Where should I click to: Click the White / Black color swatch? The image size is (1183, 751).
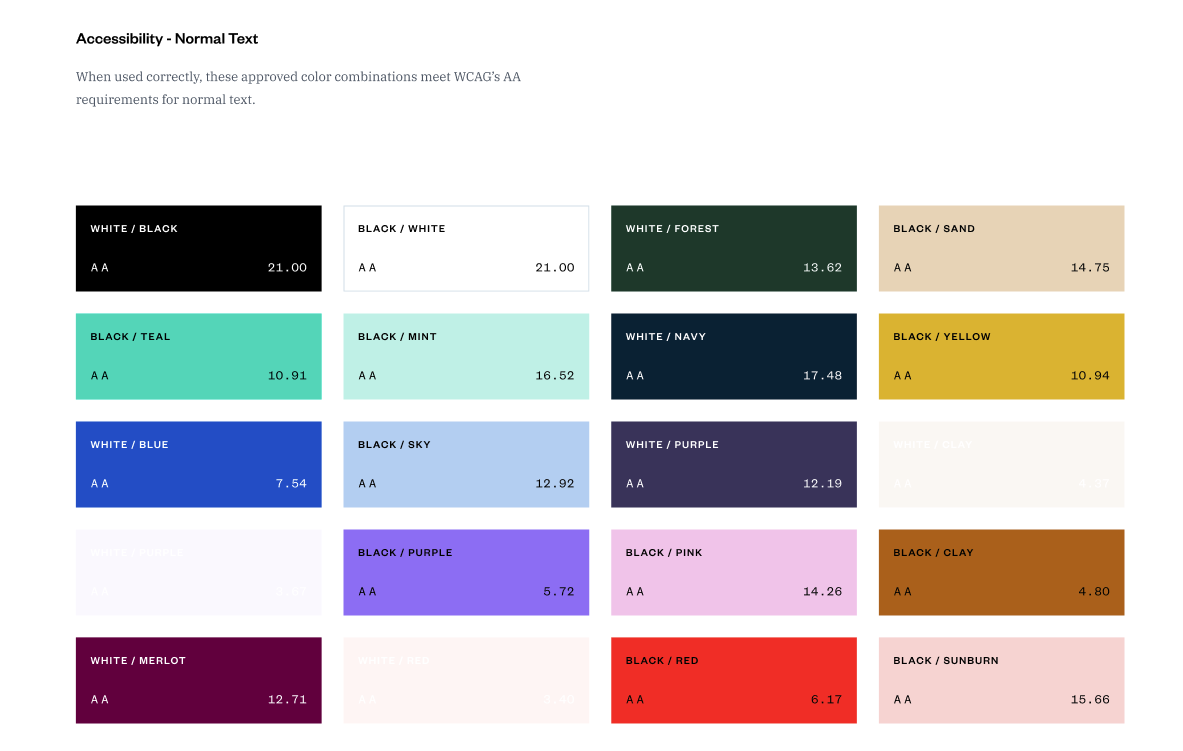coord(198,248)
